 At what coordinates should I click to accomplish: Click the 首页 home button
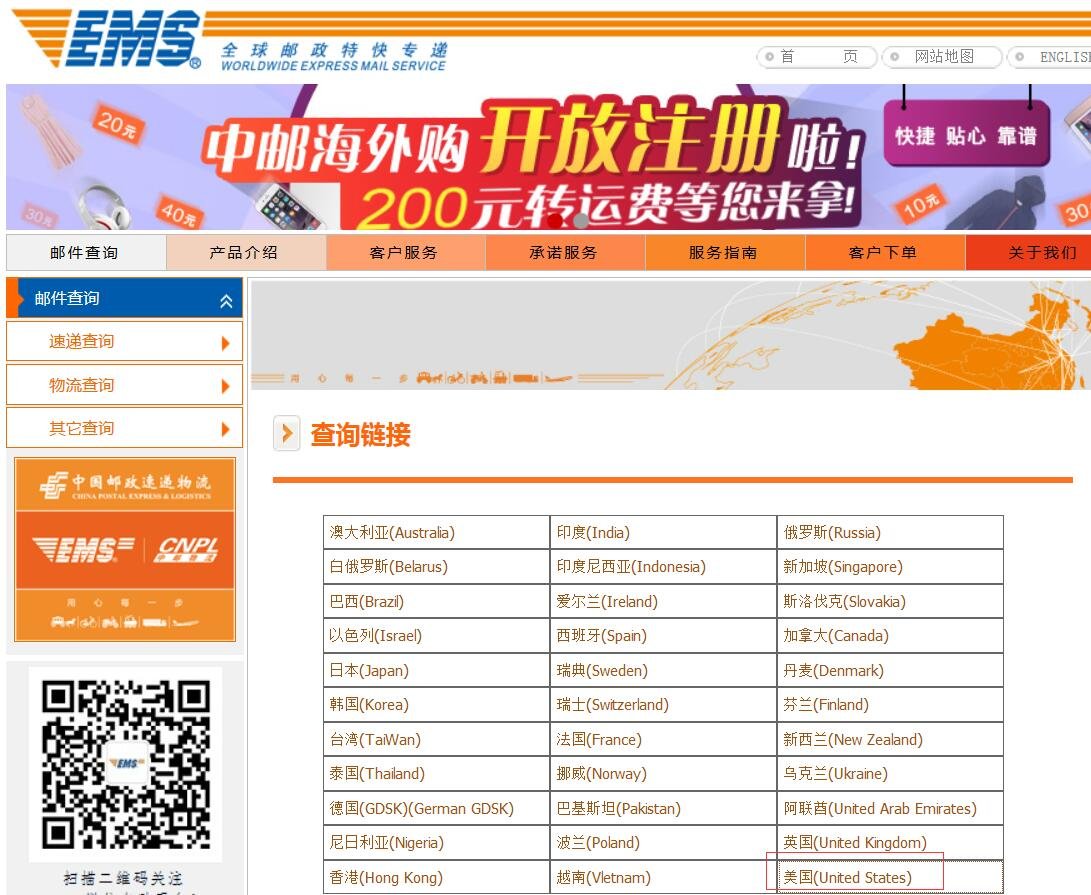[x=816, y=57]
